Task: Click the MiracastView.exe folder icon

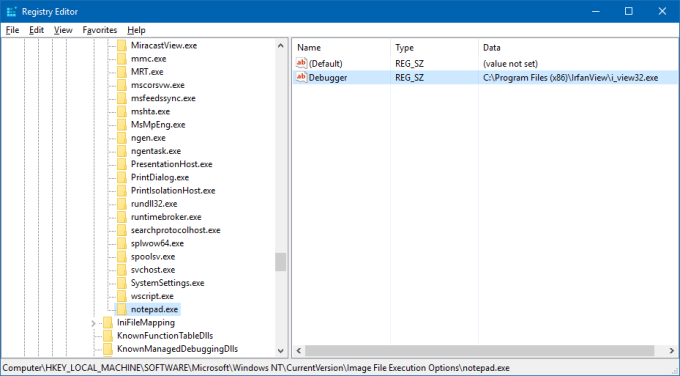Action: pos(122,46)
